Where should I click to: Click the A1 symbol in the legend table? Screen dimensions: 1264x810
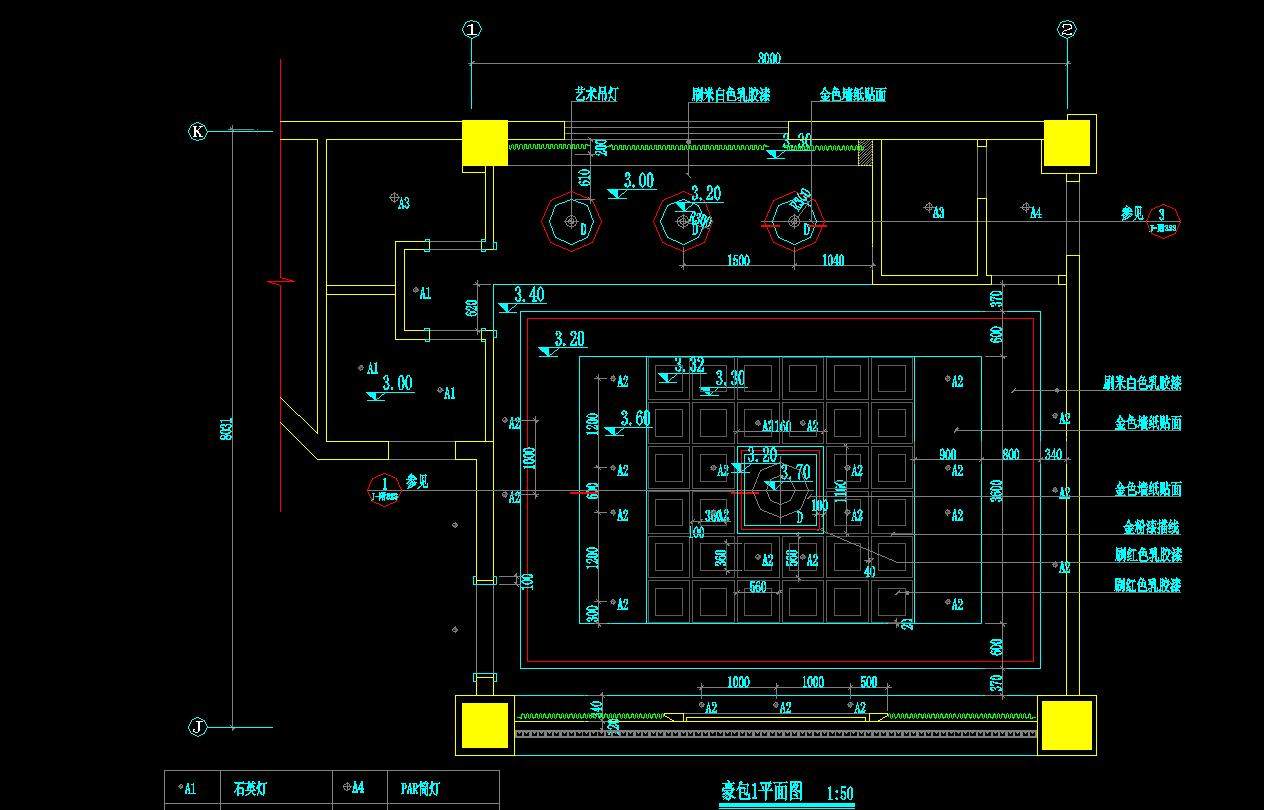tap(180, 788)
